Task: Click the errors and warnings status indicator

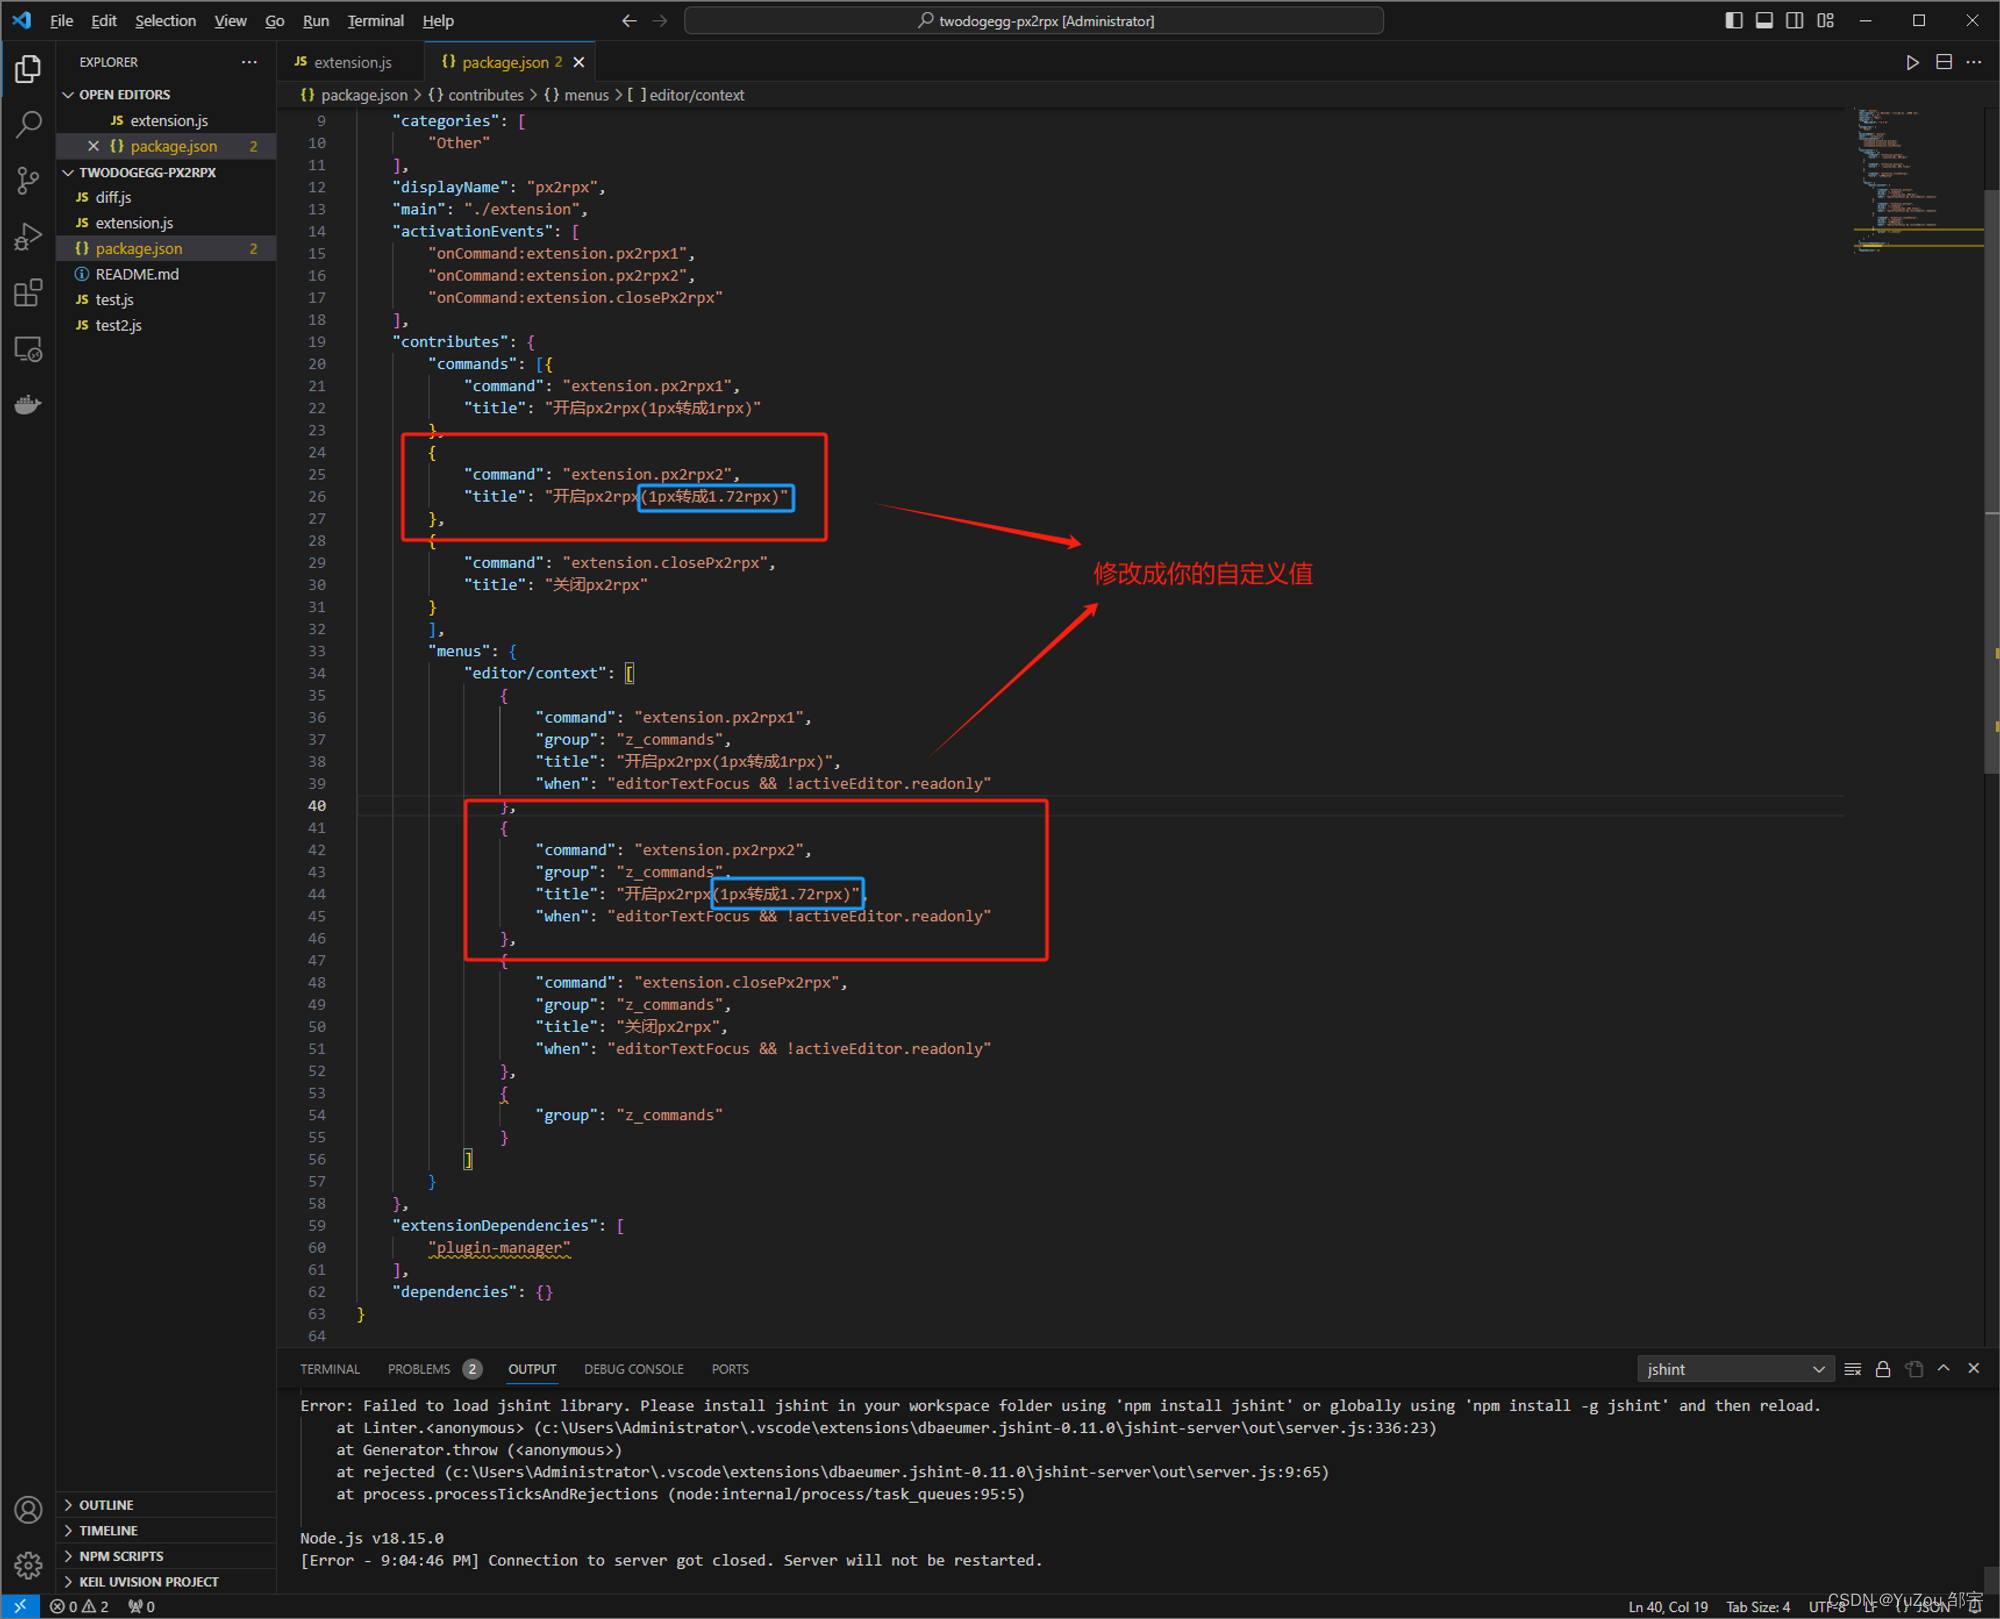Action: 80,1607
